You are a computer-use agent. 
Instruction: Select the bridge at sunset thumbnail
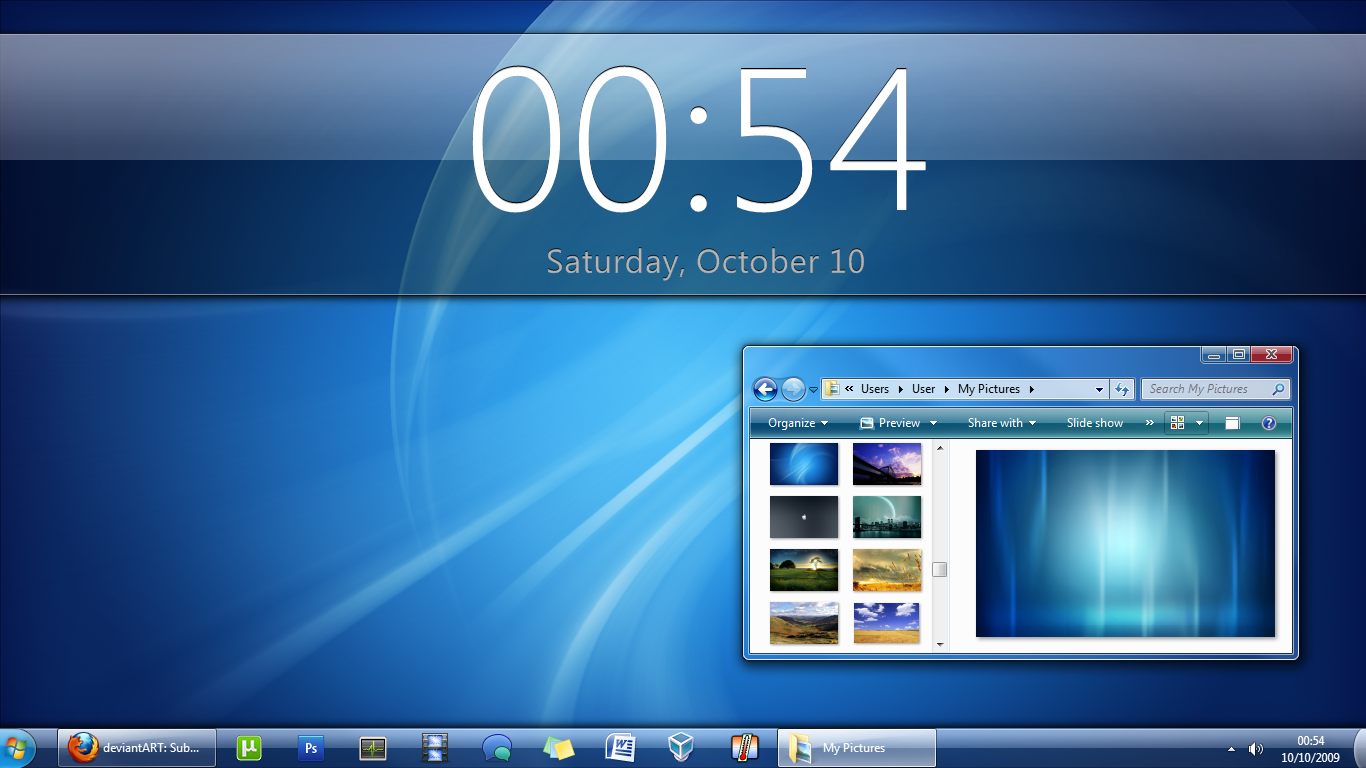pos(887,464)
